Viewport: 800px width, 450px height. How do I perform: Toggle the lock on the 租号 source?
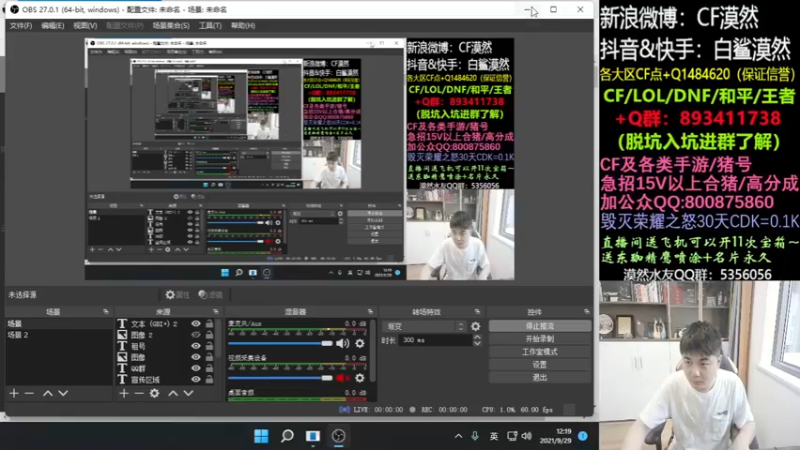click(209, 346)
